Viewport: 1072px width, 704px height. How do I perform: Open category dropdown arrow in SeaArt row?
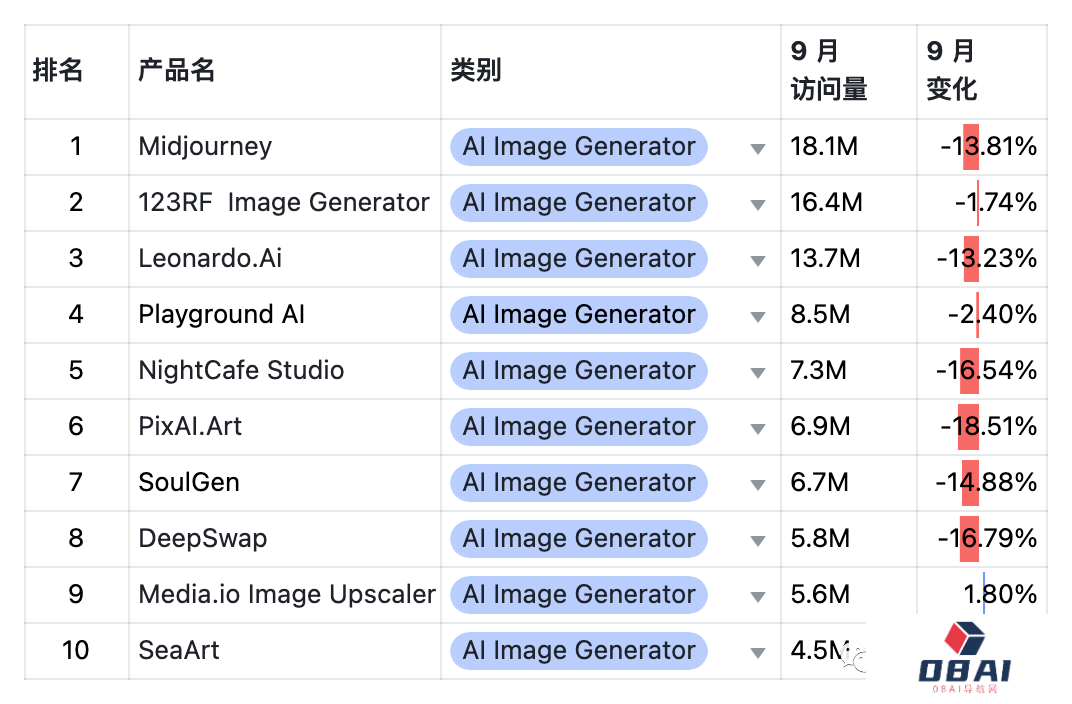tap(757, 653)
